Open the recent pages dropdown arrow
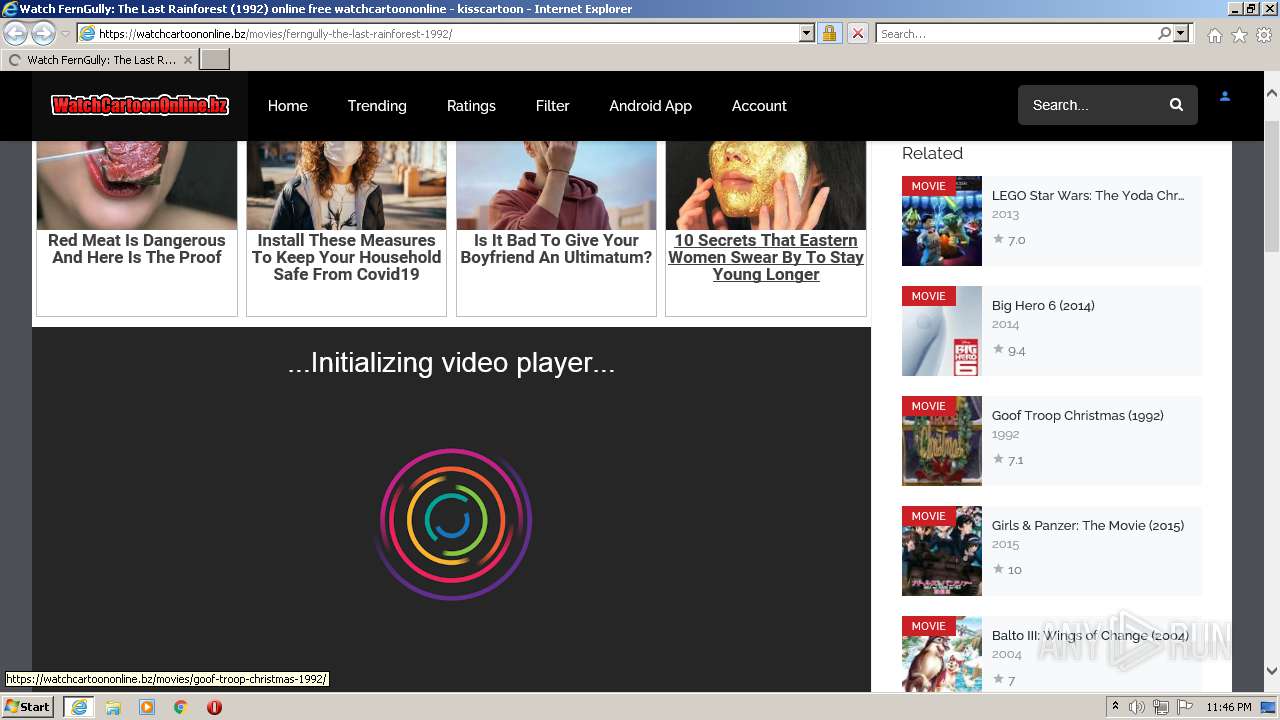This screenshot has height=720, width=1280. 65,34
